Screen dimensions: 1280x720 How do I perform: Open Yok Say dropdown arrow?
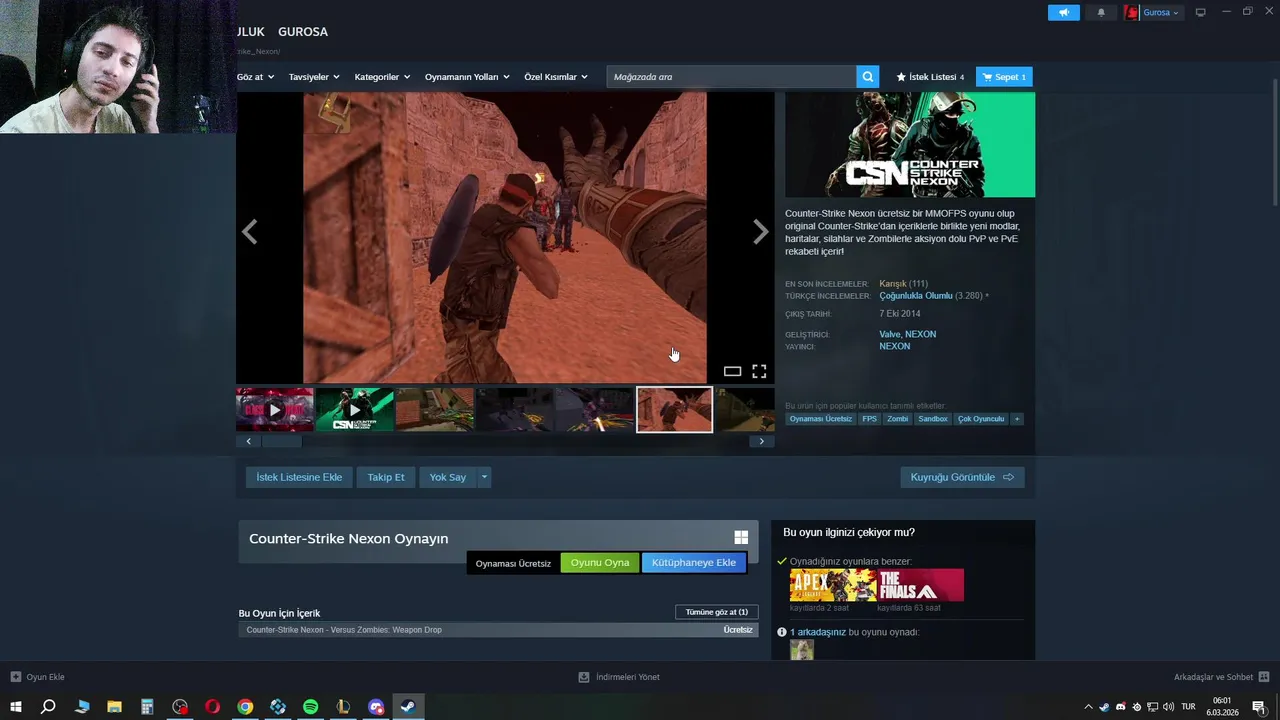484,477
